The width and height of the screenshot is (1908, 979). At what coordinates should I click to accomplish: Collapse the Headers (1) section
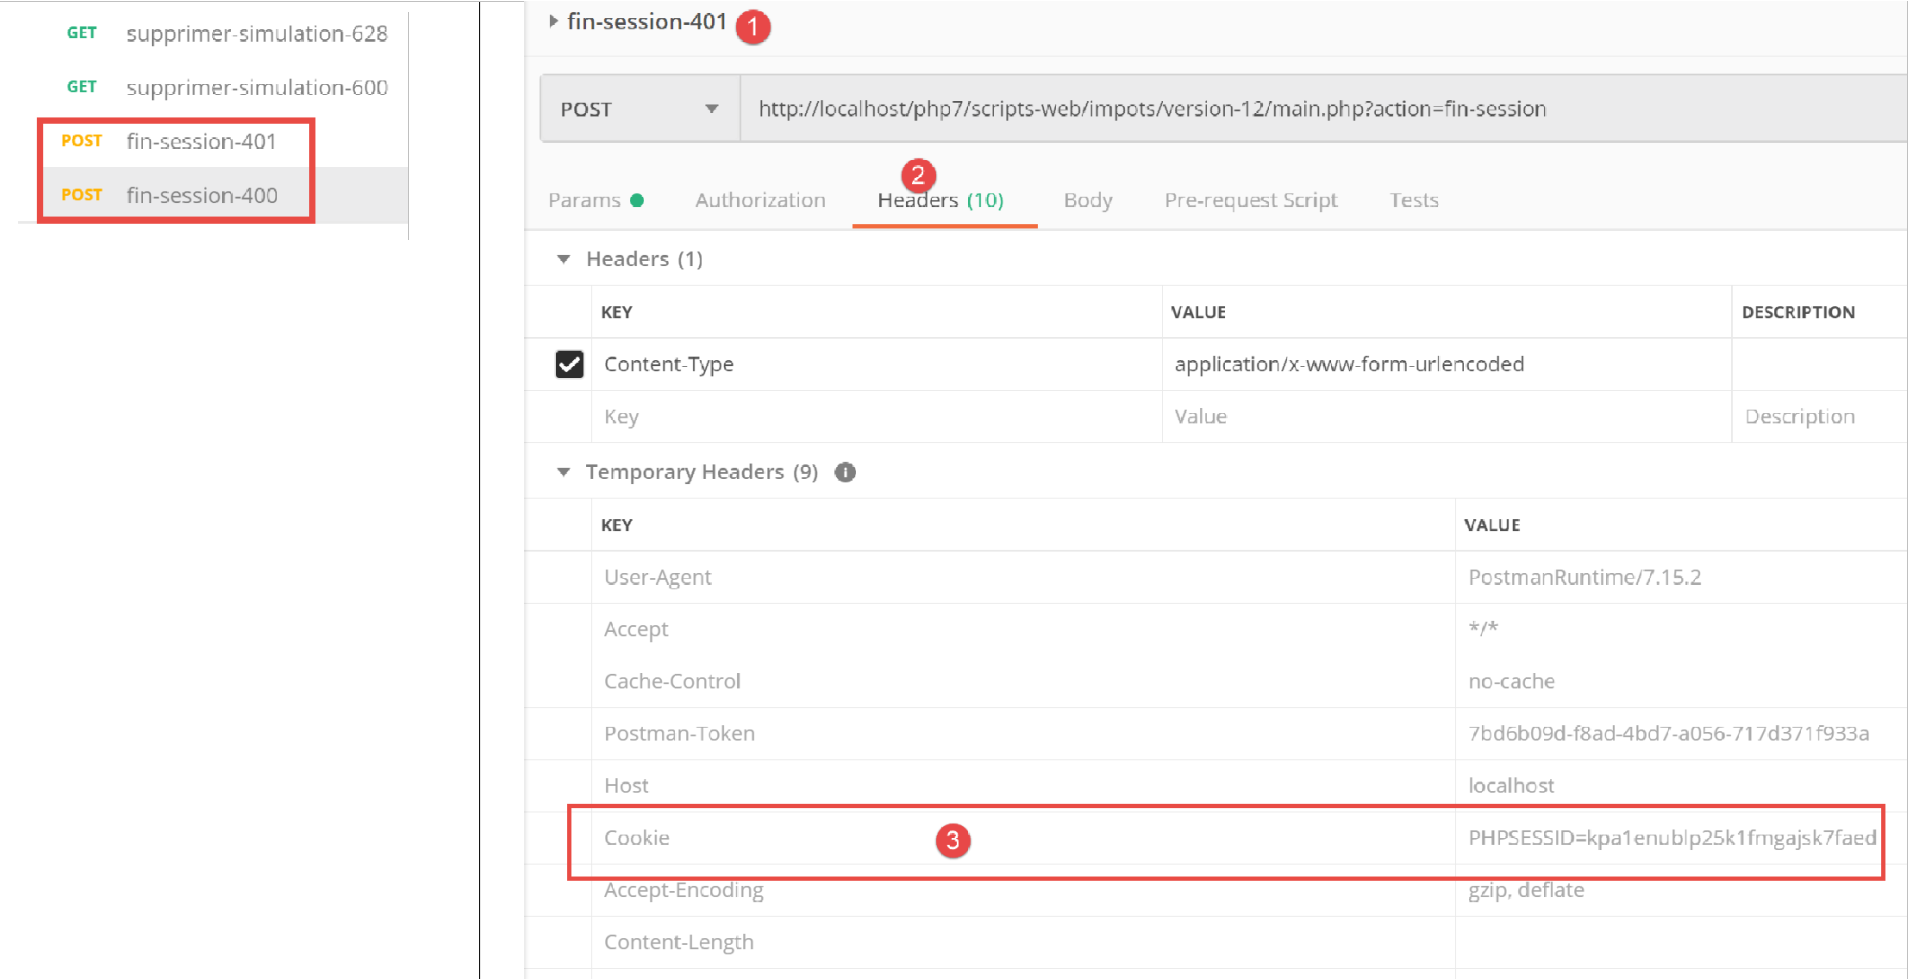[564, 260]
